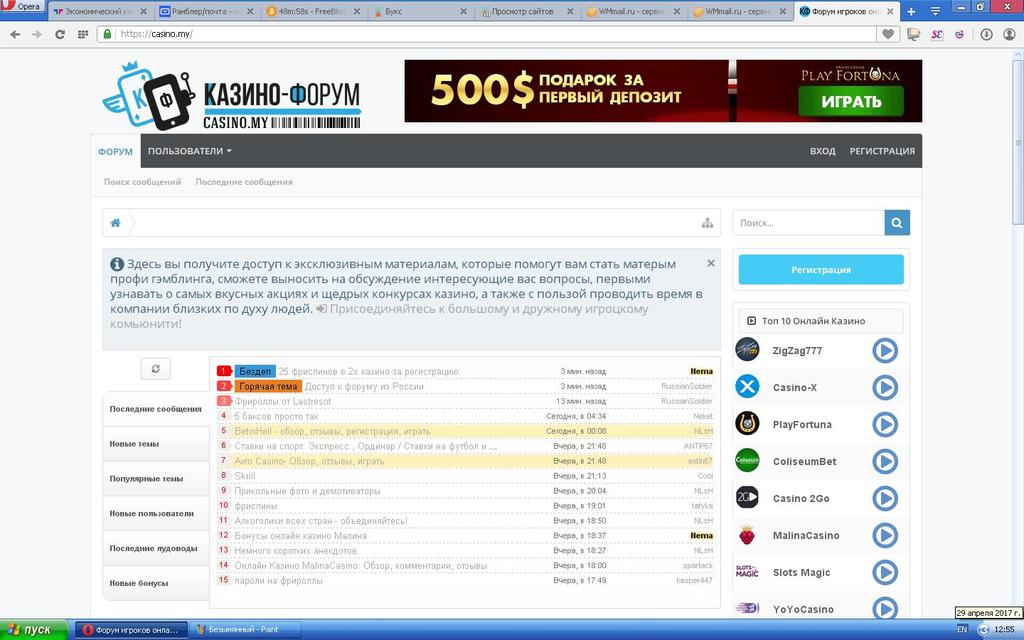Image resolution: width=1024 pixels, height=640 pixels.
Task: Select the Последние сообщения sidebar tab
Action: [x=155, y=409]
